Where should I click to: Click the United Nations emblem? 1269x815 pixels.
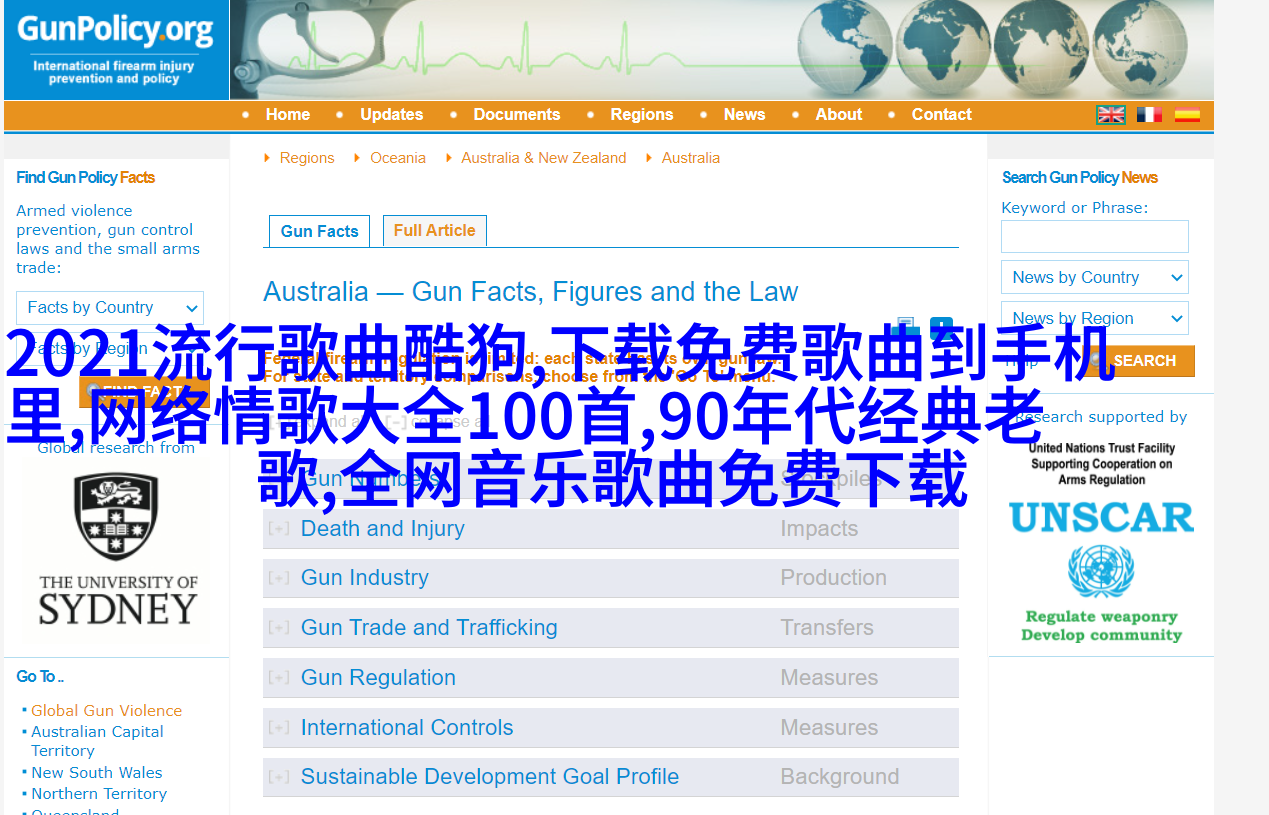(x=1101, y=572)
